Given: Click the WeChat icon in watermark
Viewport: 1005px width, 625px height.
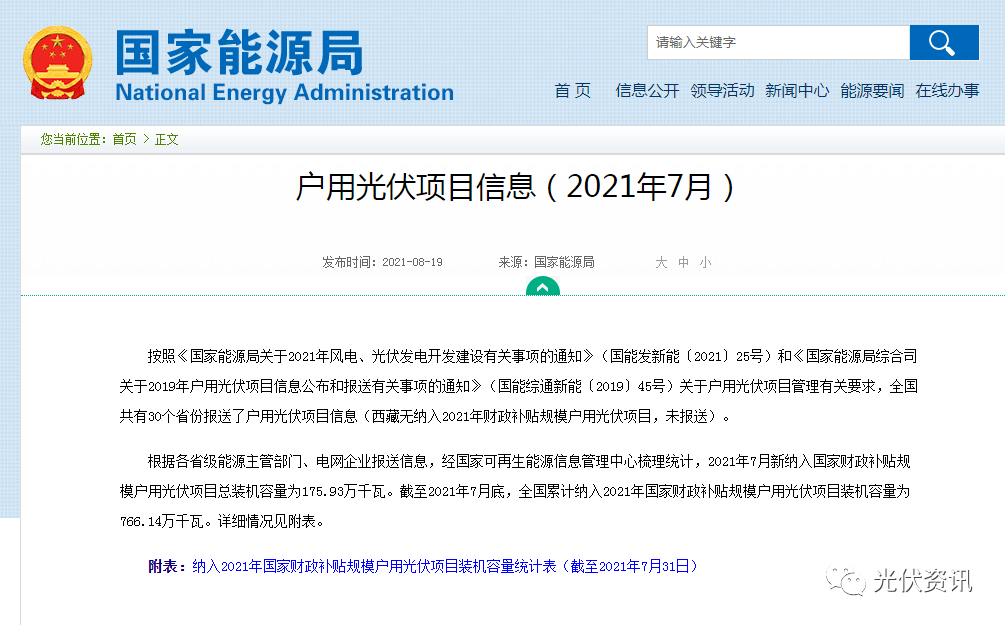Looking at the screenshot, I should pos(850,581).
